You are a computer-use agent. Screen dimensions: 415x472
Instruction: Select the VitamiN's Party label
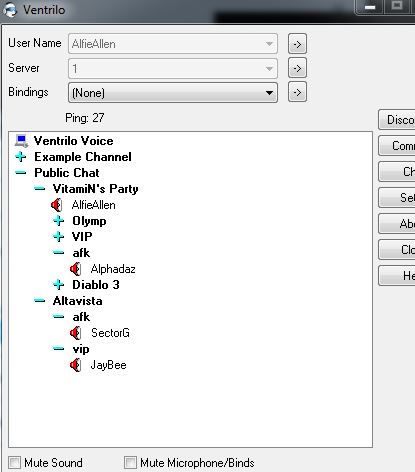(96, 189)
